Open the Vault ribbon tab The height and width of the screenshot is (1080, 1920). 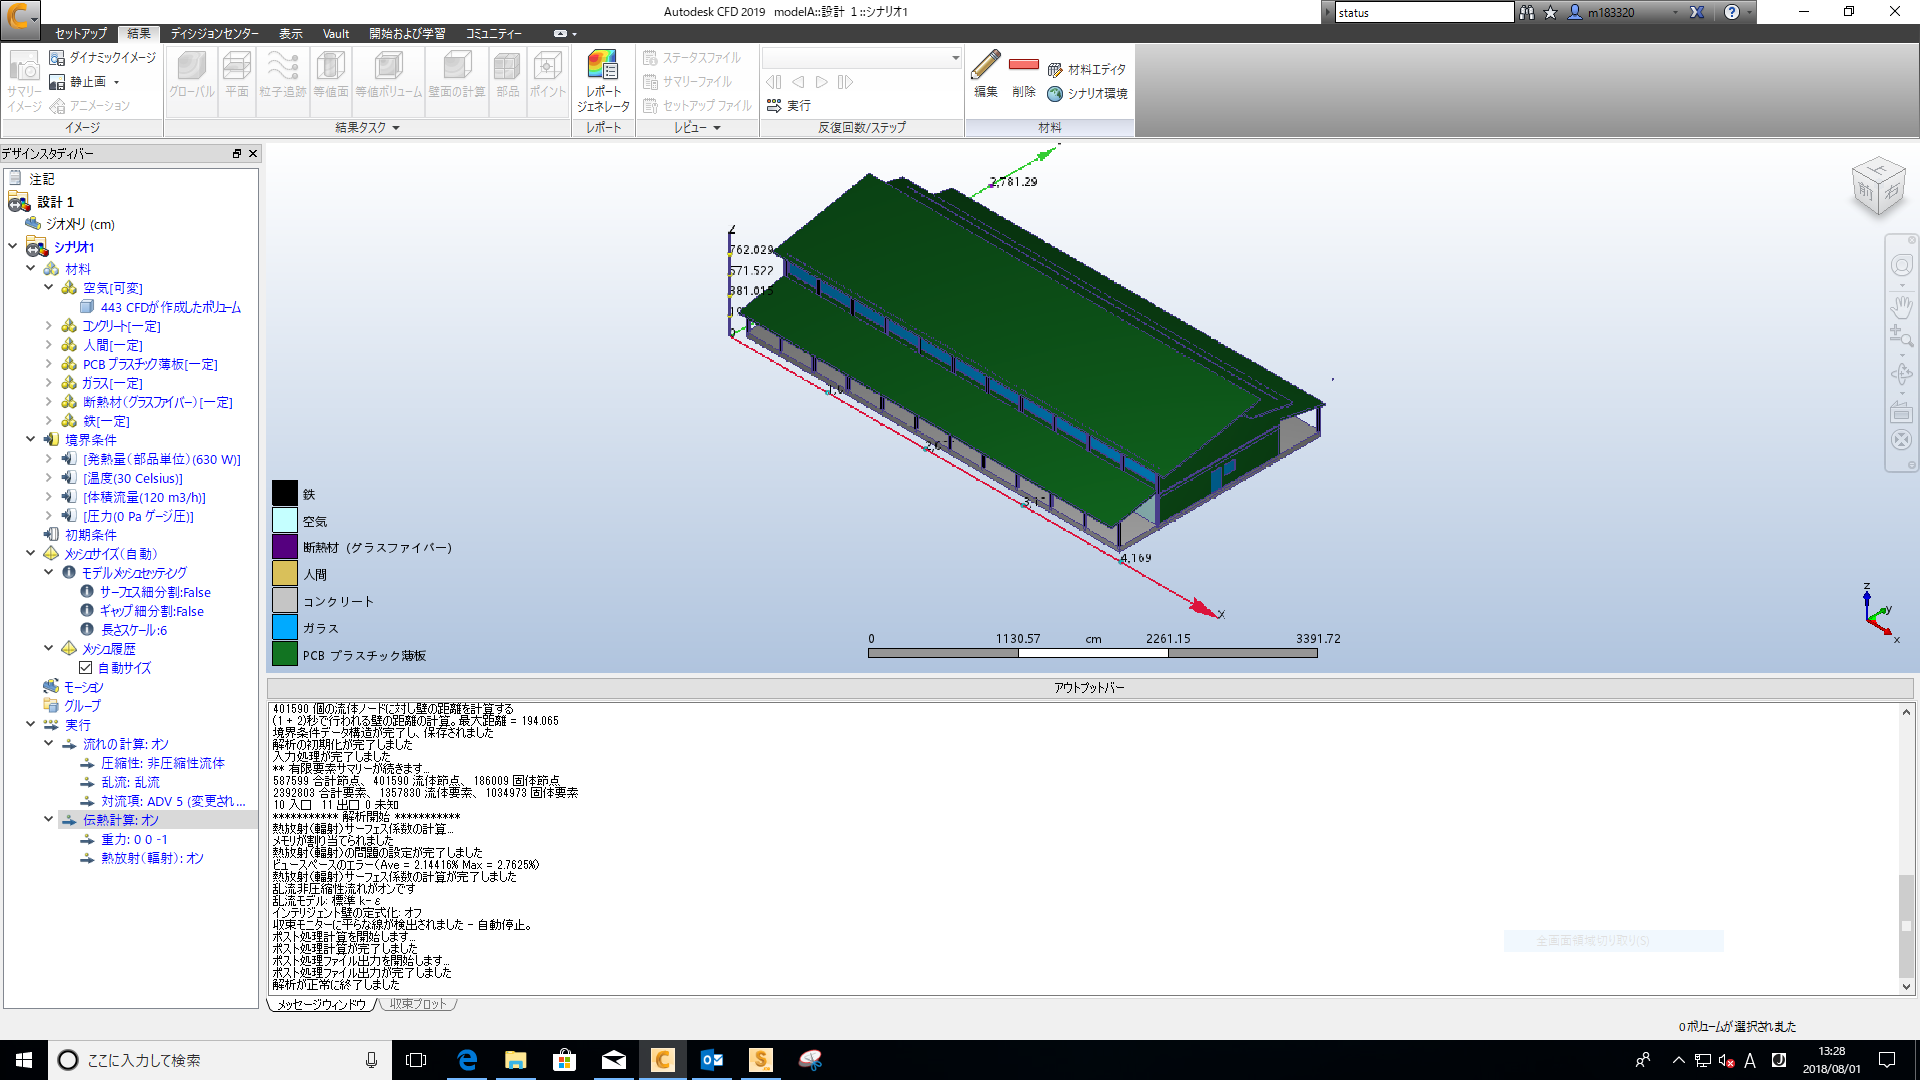336,33
